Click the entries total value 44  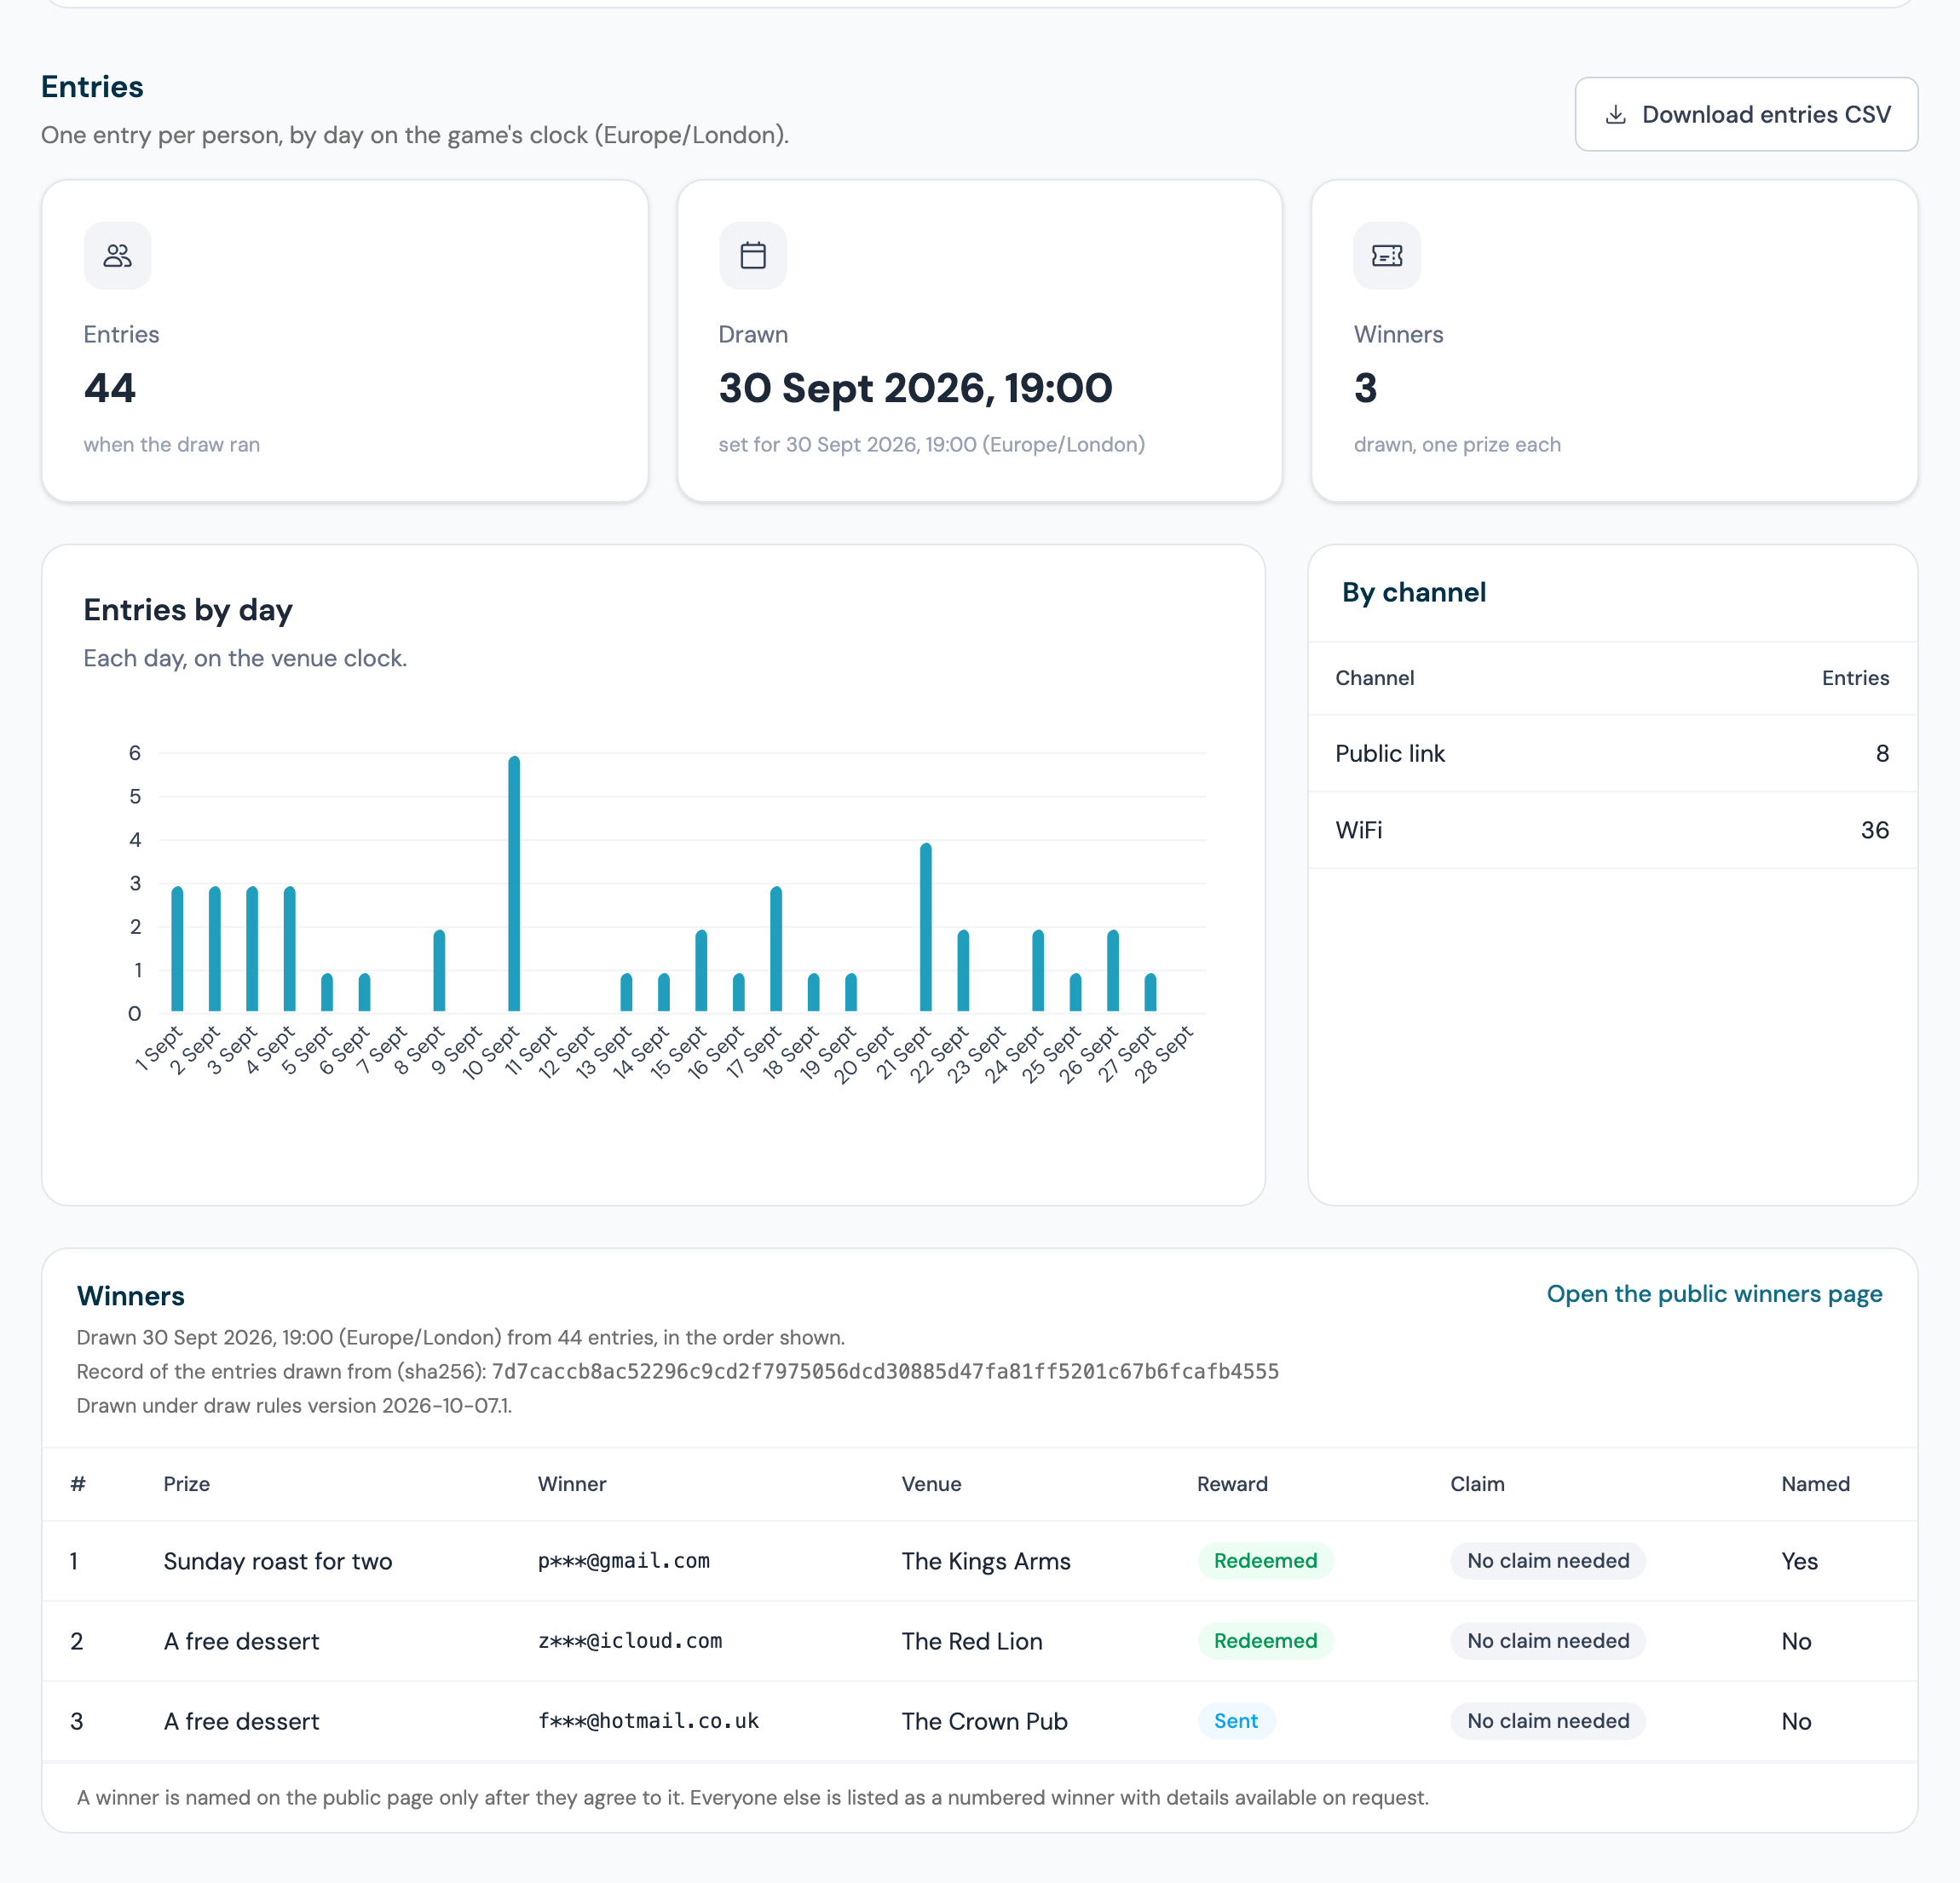pos(110,388)
